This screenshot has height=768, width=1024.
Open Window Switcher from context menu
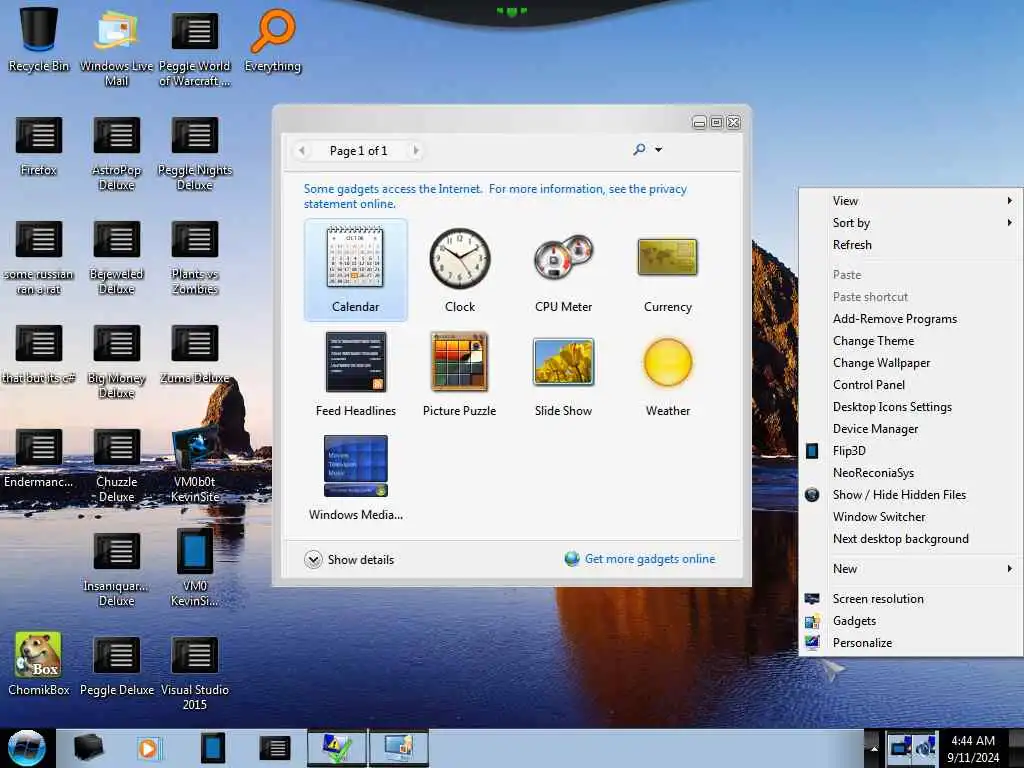point(910,517)
